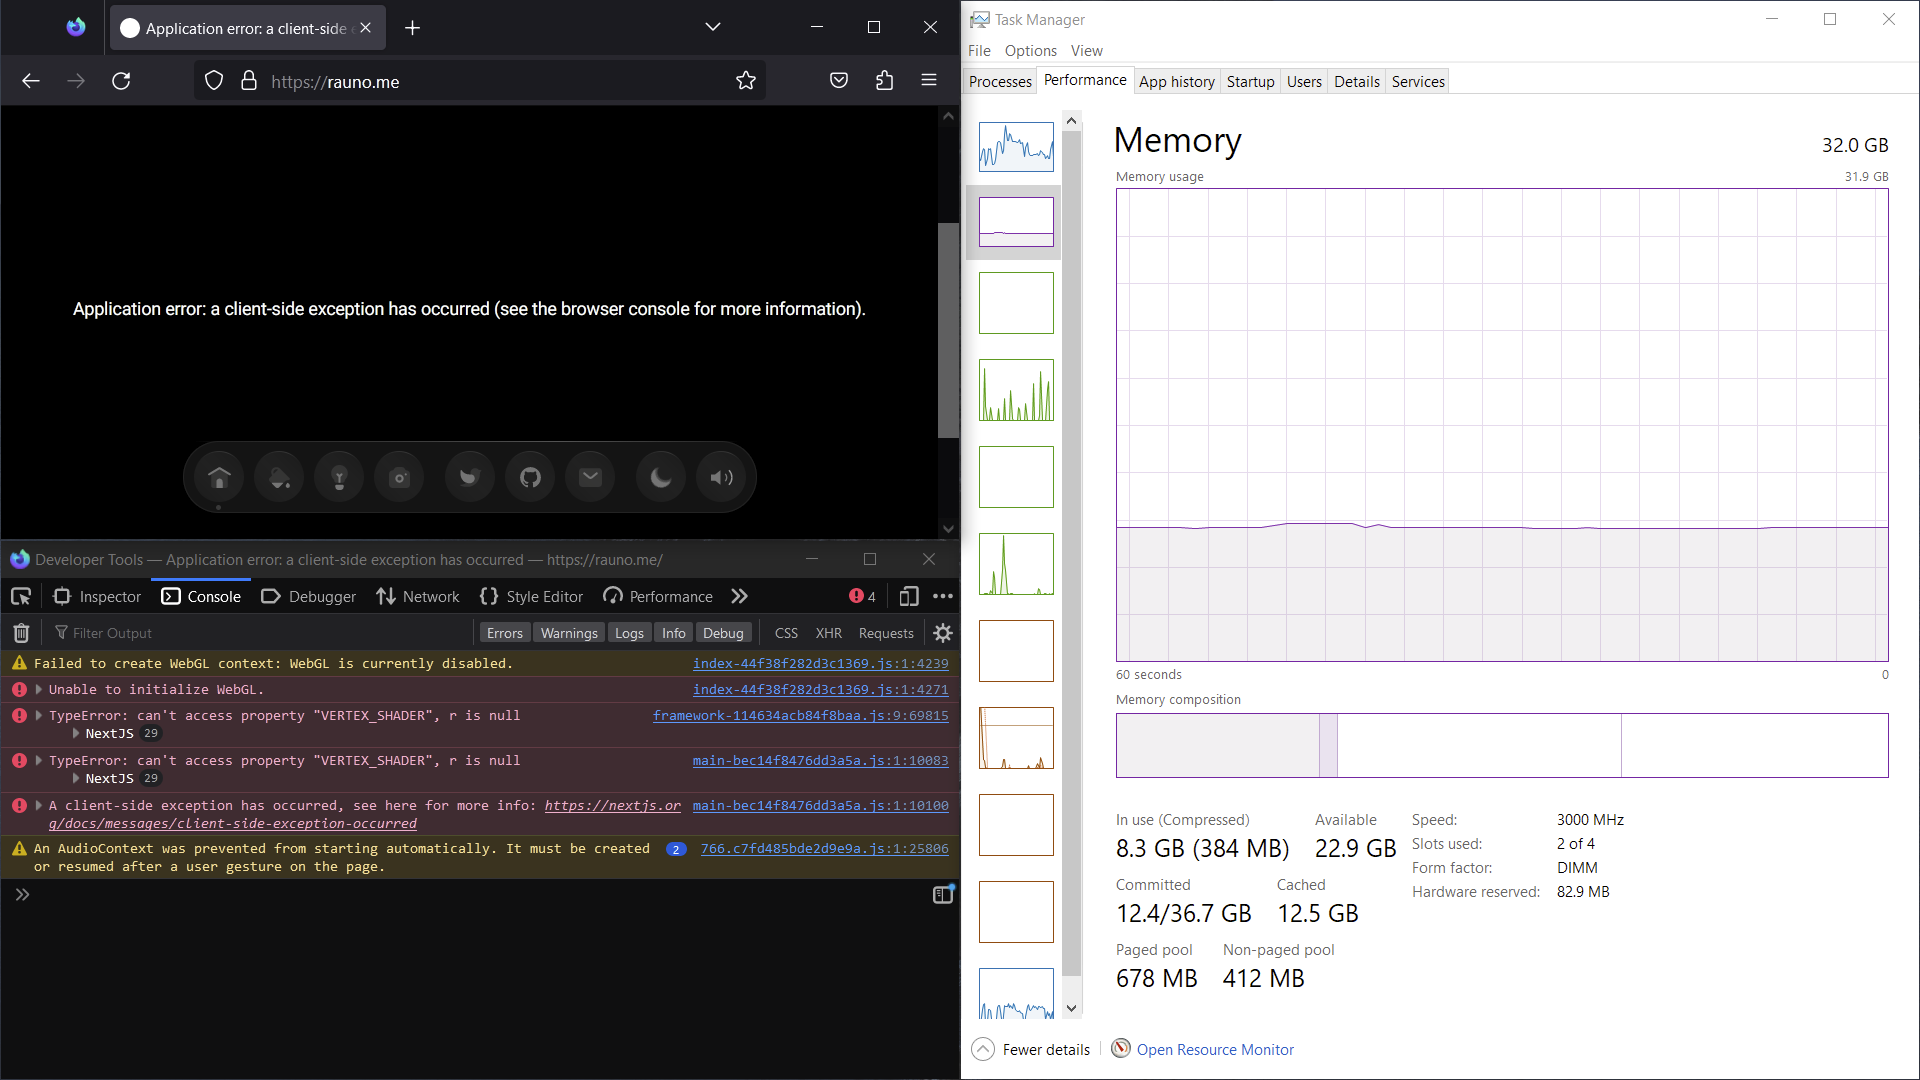Open DevTools settings with gear icon
The image size is (1920, 1080).
point(943,632)
